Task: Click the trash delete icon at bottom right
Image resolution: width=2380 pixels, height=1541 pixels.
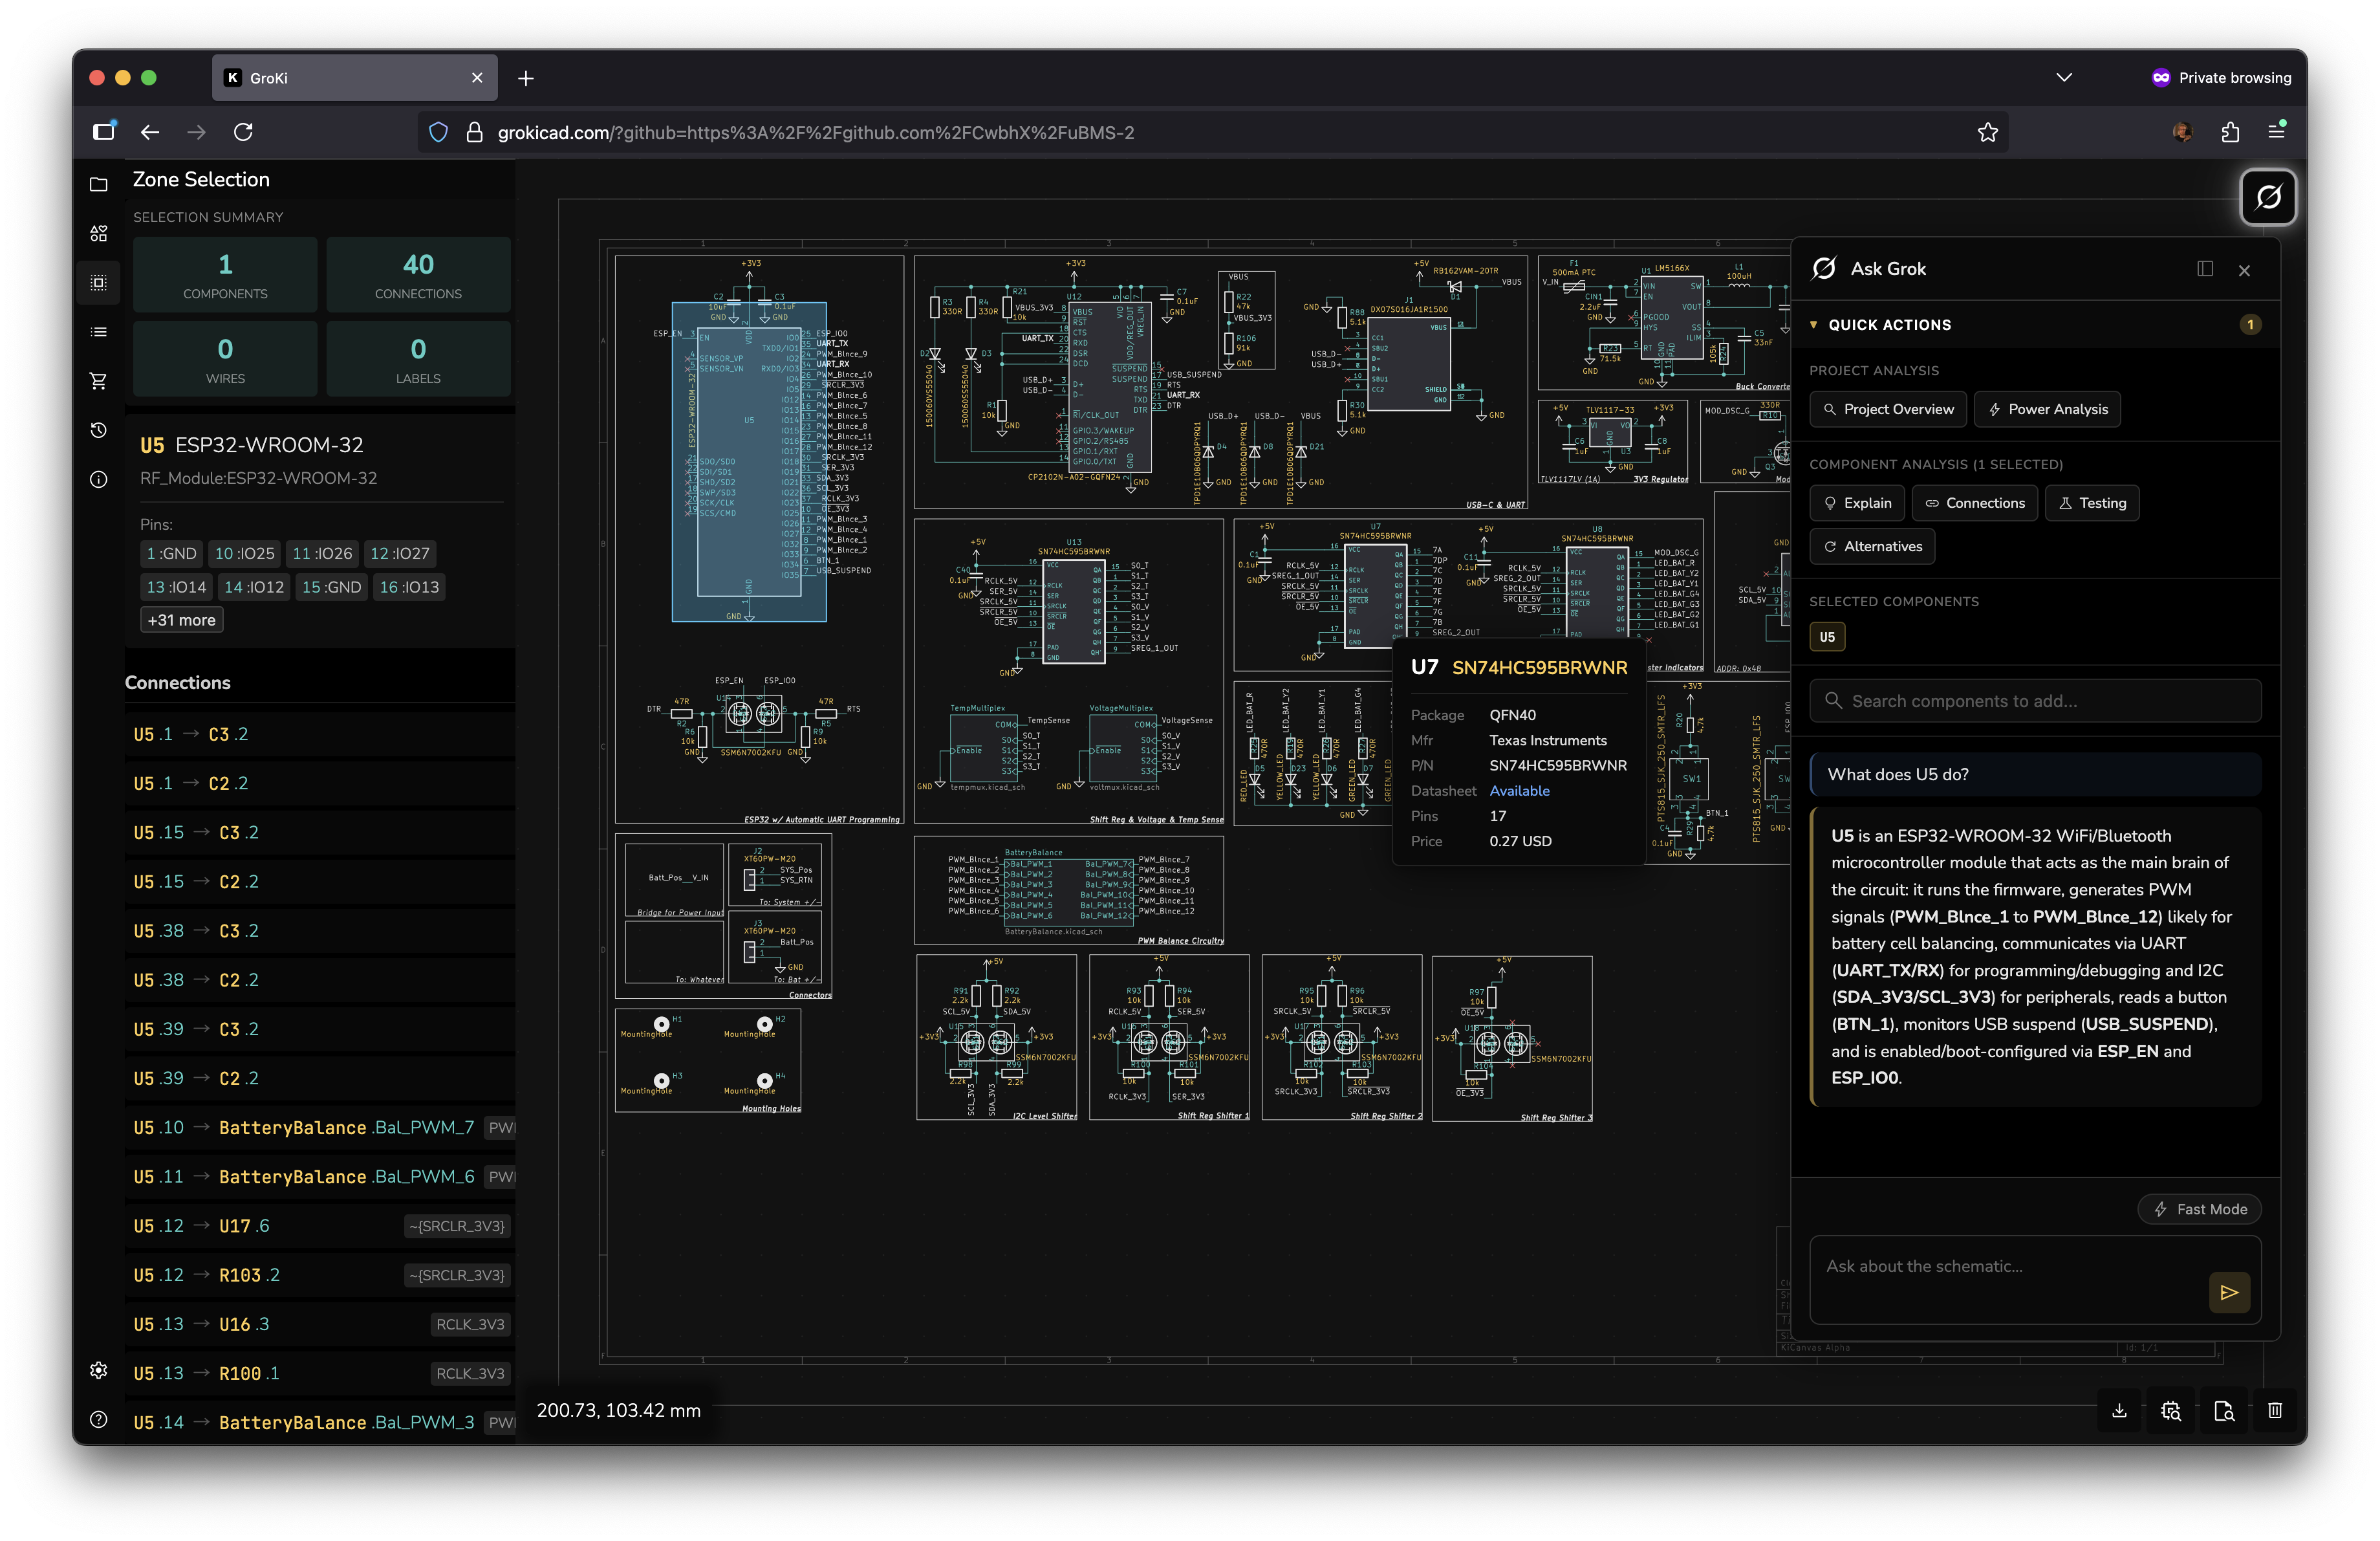Action: point(2275,1410)
